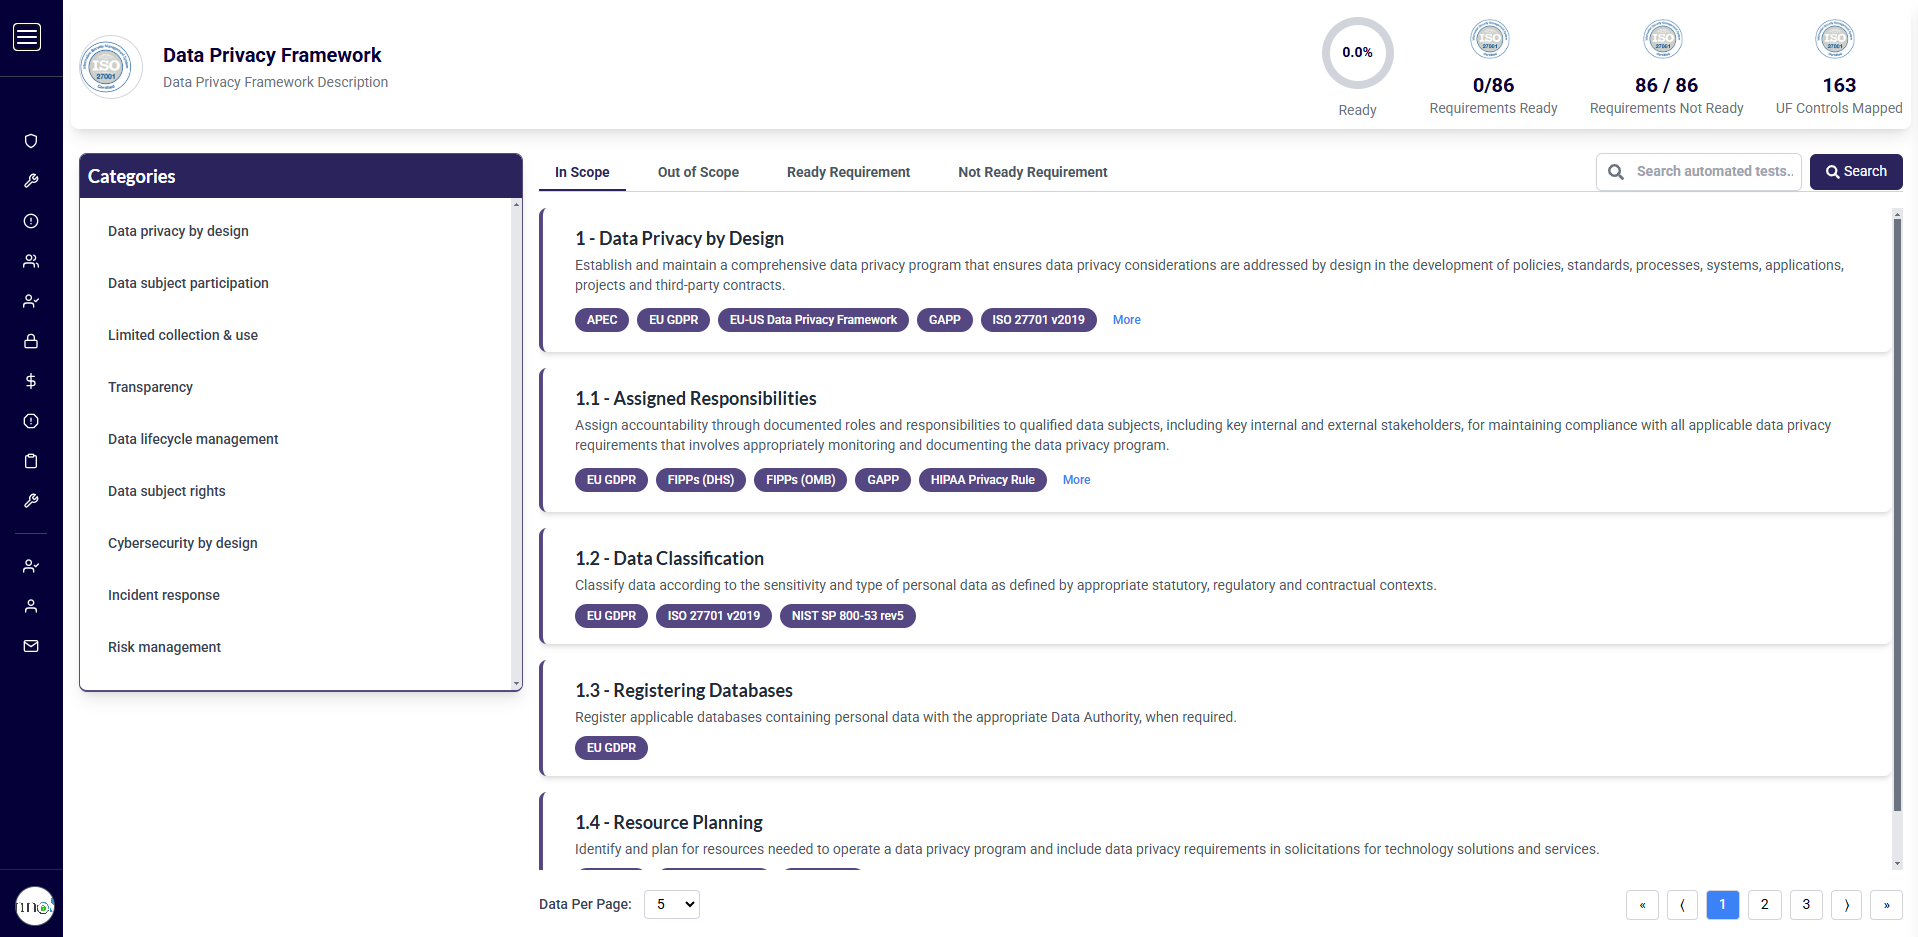Image resolution: width=1918 pixels, height=937 pixels.
Task: Open the envelope mail icon
Action: (31, 646)
